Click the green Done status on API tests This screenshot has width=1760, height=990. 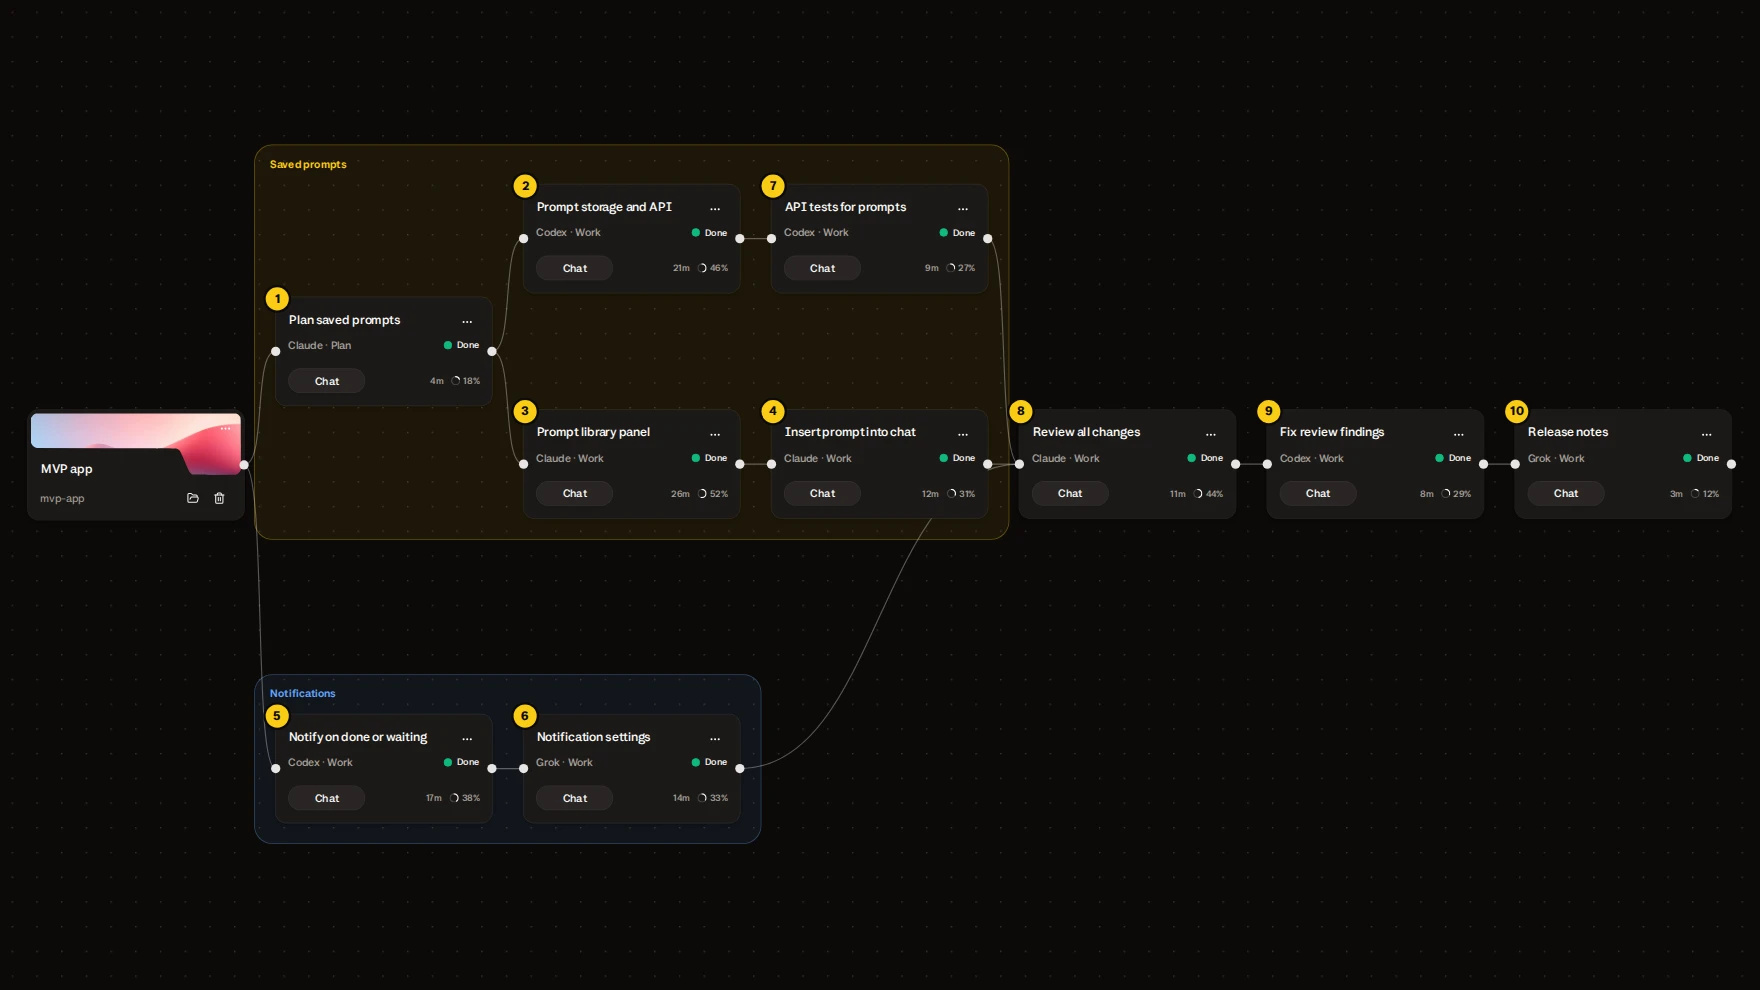click(957, 233)
